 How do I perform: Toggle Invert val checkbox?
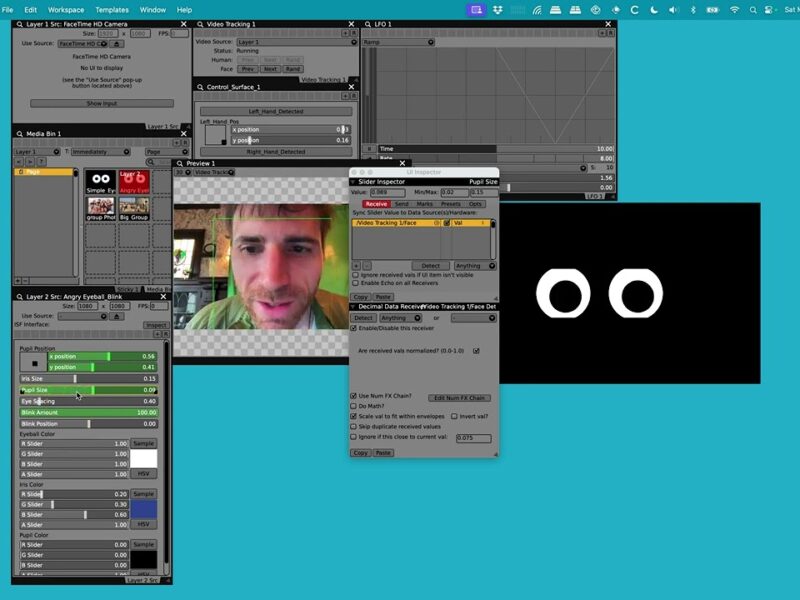coord(454,416)
